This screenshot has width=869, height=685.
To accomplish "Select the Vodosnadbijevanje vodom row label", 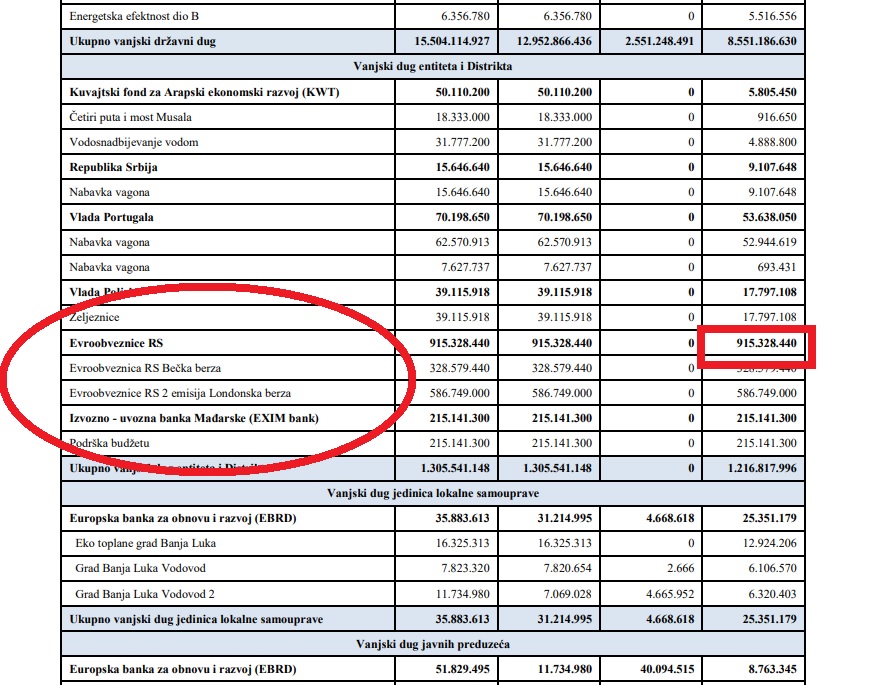I will tap(134, 142).
